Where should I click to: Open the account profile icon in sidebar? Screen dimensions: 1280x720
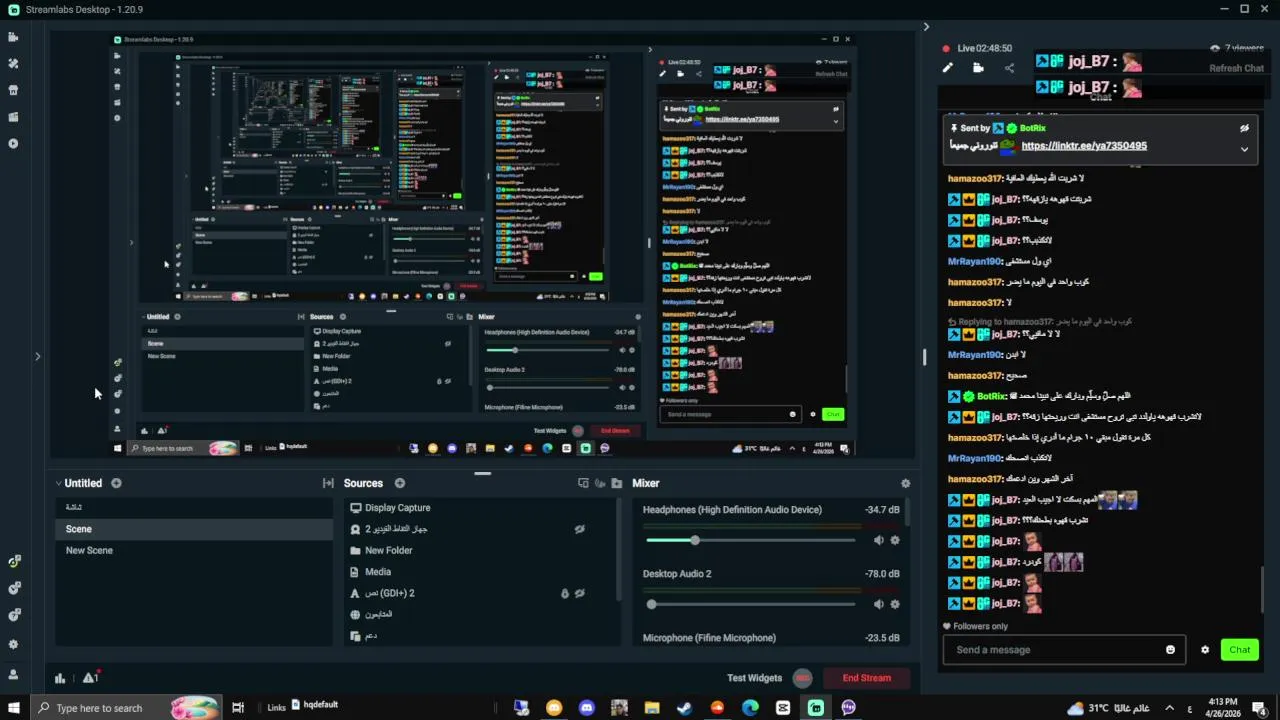click(x=13, y=674)
